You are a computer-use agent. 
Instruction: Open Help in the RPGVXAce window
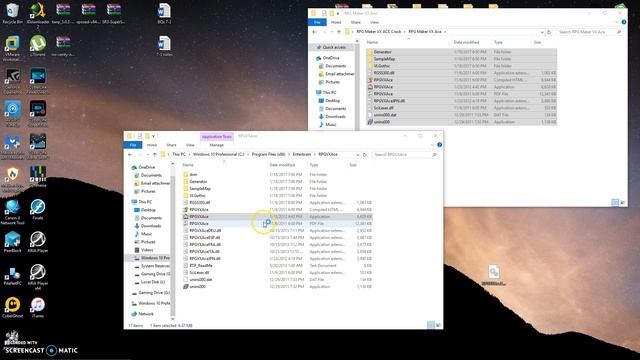[x=439, y=145]
